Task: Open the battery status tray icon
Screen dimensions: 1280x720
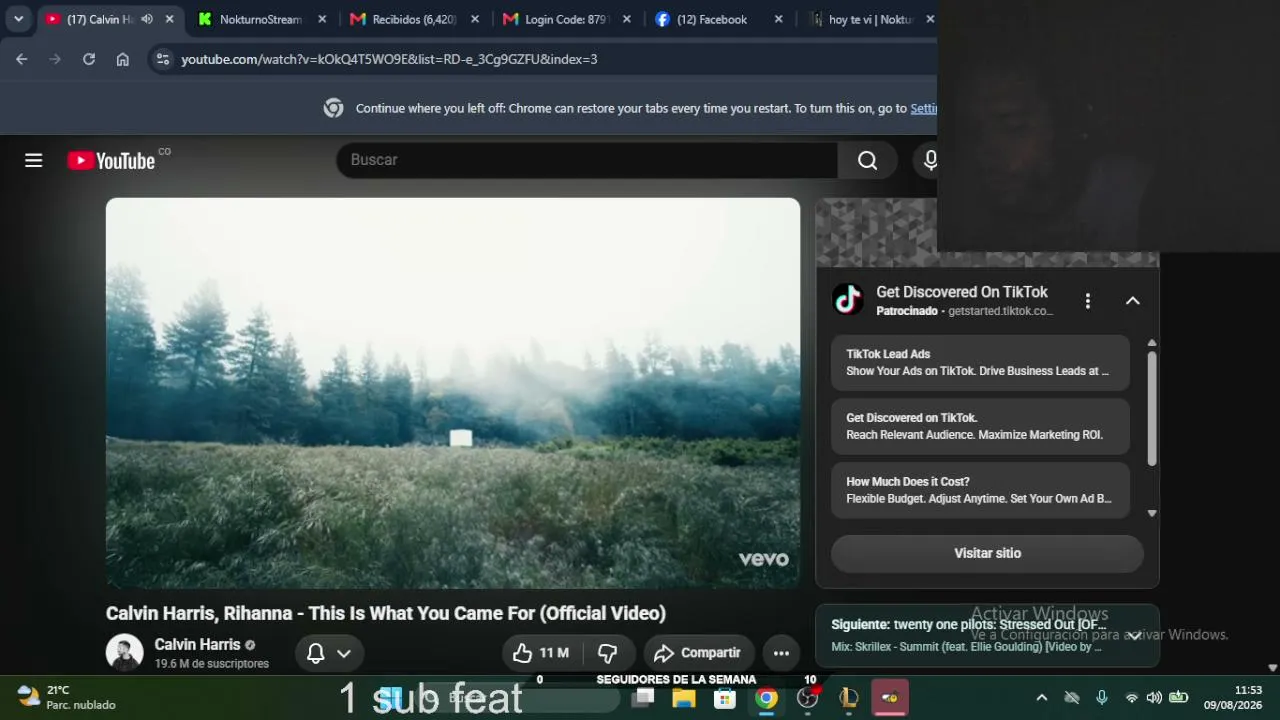Action: 1179,698
